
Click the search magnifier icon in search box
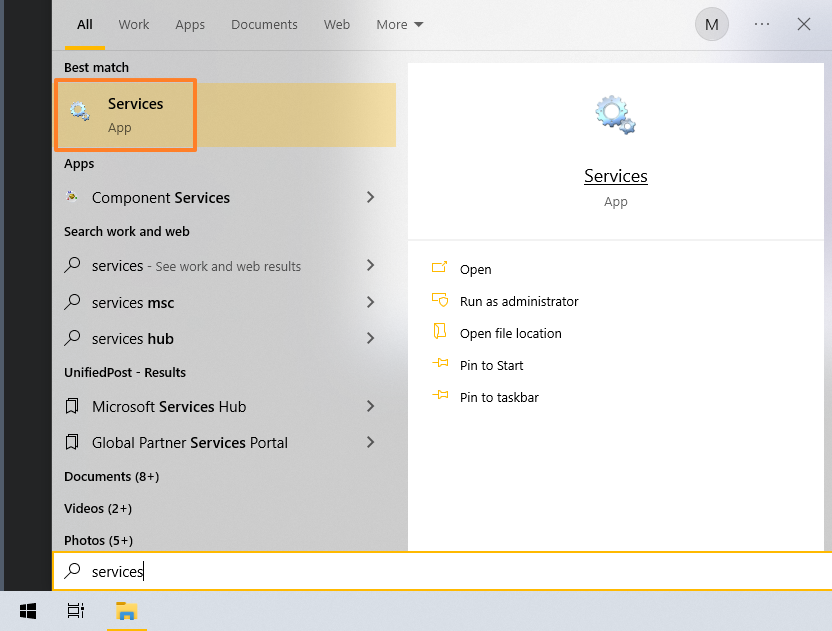[x=72, y=571]
